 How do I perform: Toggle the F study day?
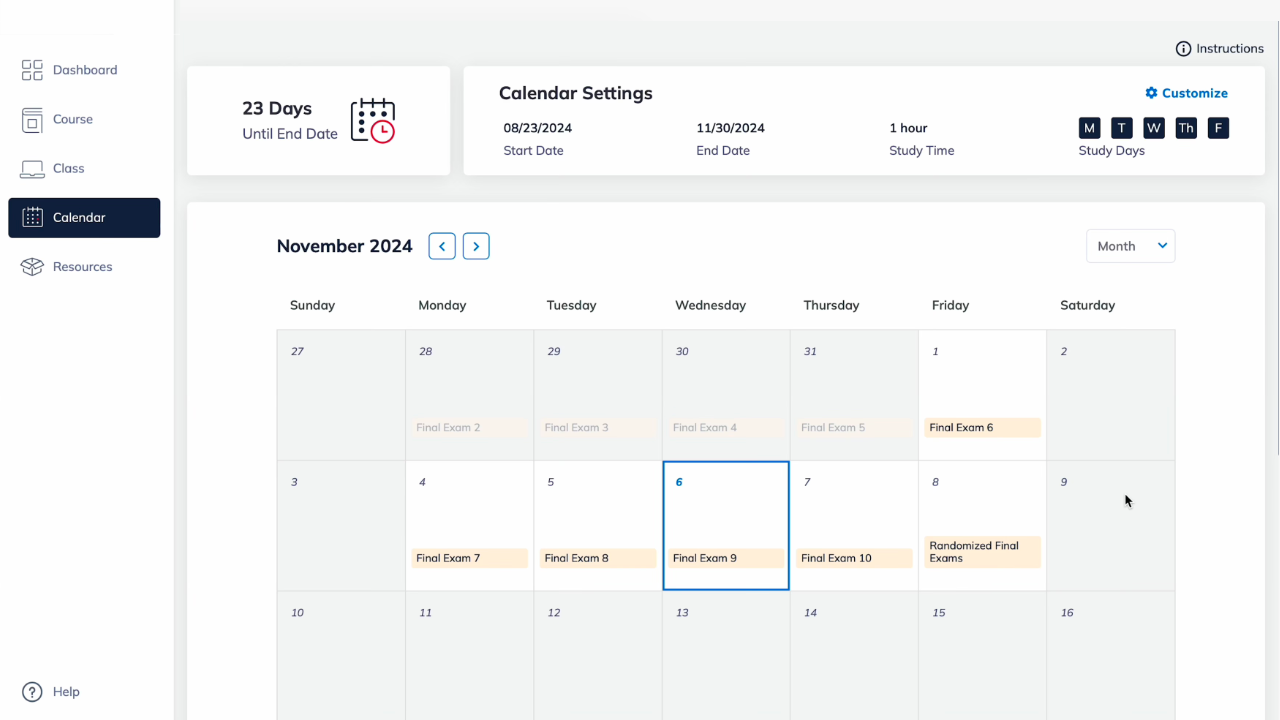point(1218,128)
